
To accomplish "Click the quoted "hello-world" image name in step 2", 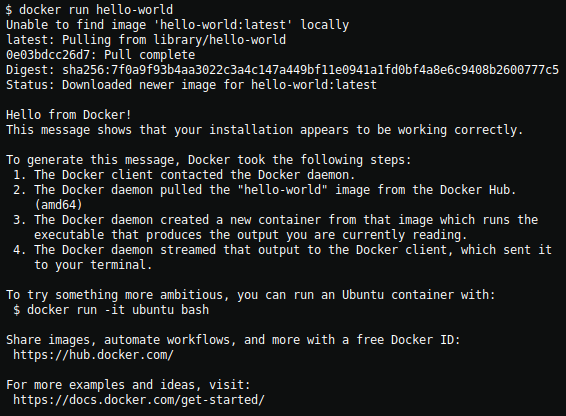I will tap(283, 190).
